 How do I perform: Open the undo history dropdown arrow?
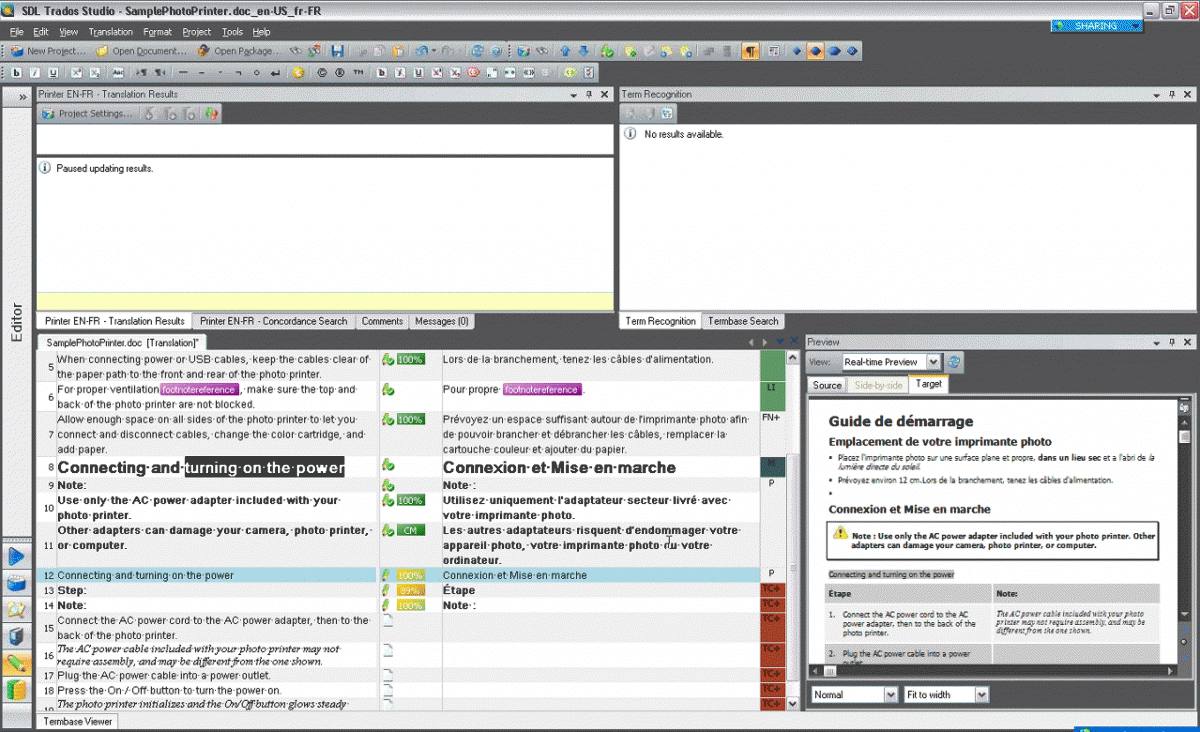coord(433,51)
